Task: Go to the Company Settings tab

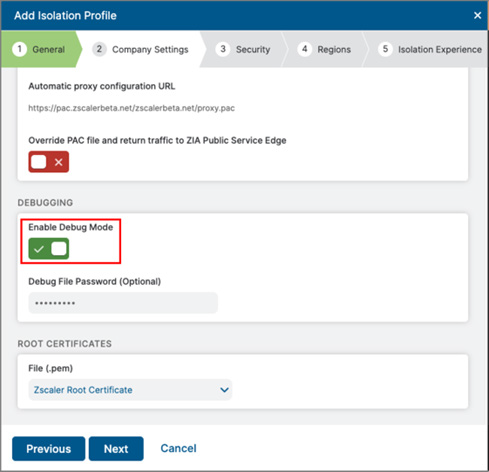Action: point(150,49)
